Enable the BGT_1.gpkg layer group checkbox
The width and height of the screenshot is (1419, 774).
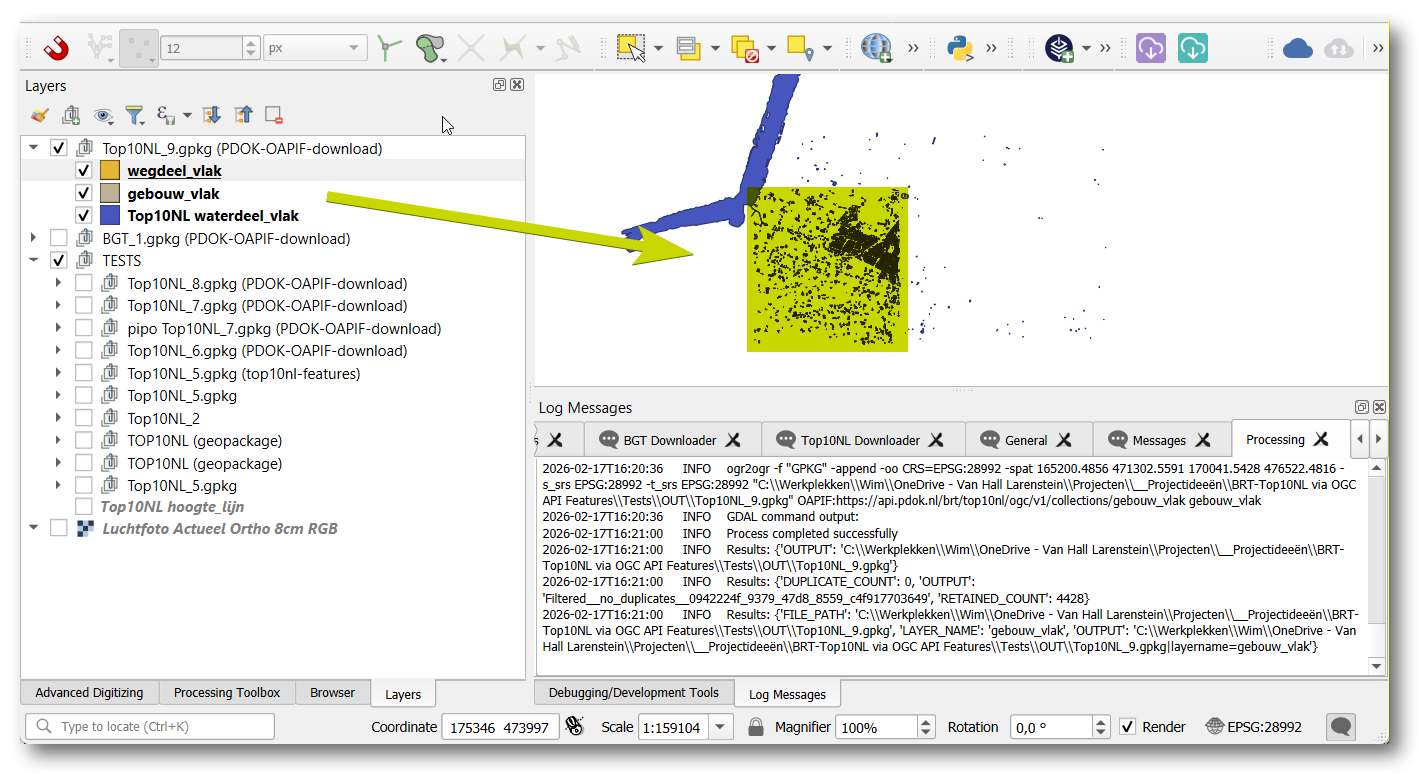click(x=59, y=238)
